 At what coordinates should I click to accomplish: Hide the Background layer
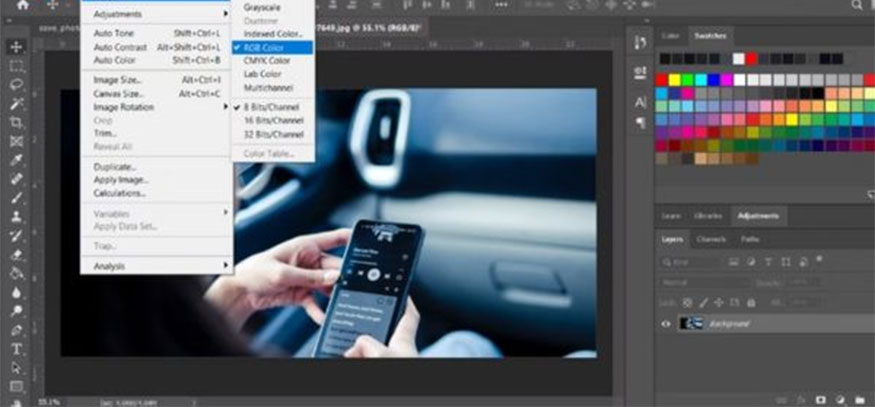click(x=666, y=324)
